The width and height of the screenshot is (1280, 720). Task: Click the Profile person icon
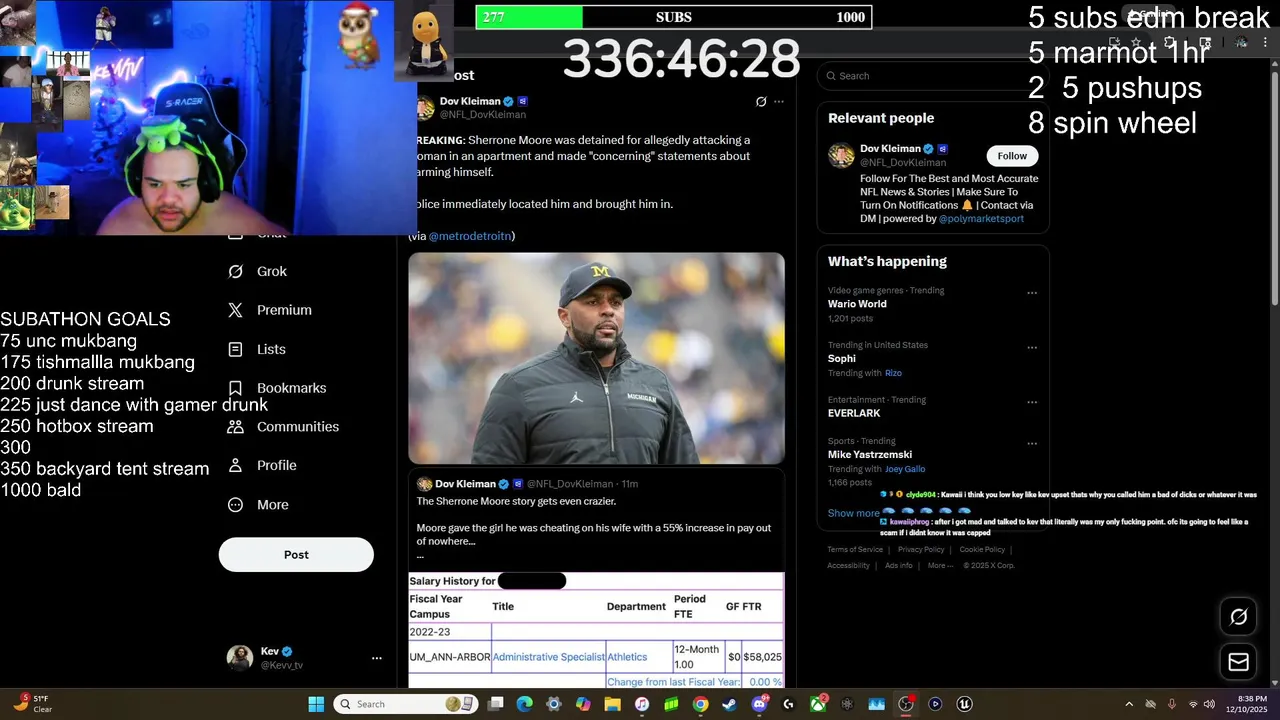(236, 465)
